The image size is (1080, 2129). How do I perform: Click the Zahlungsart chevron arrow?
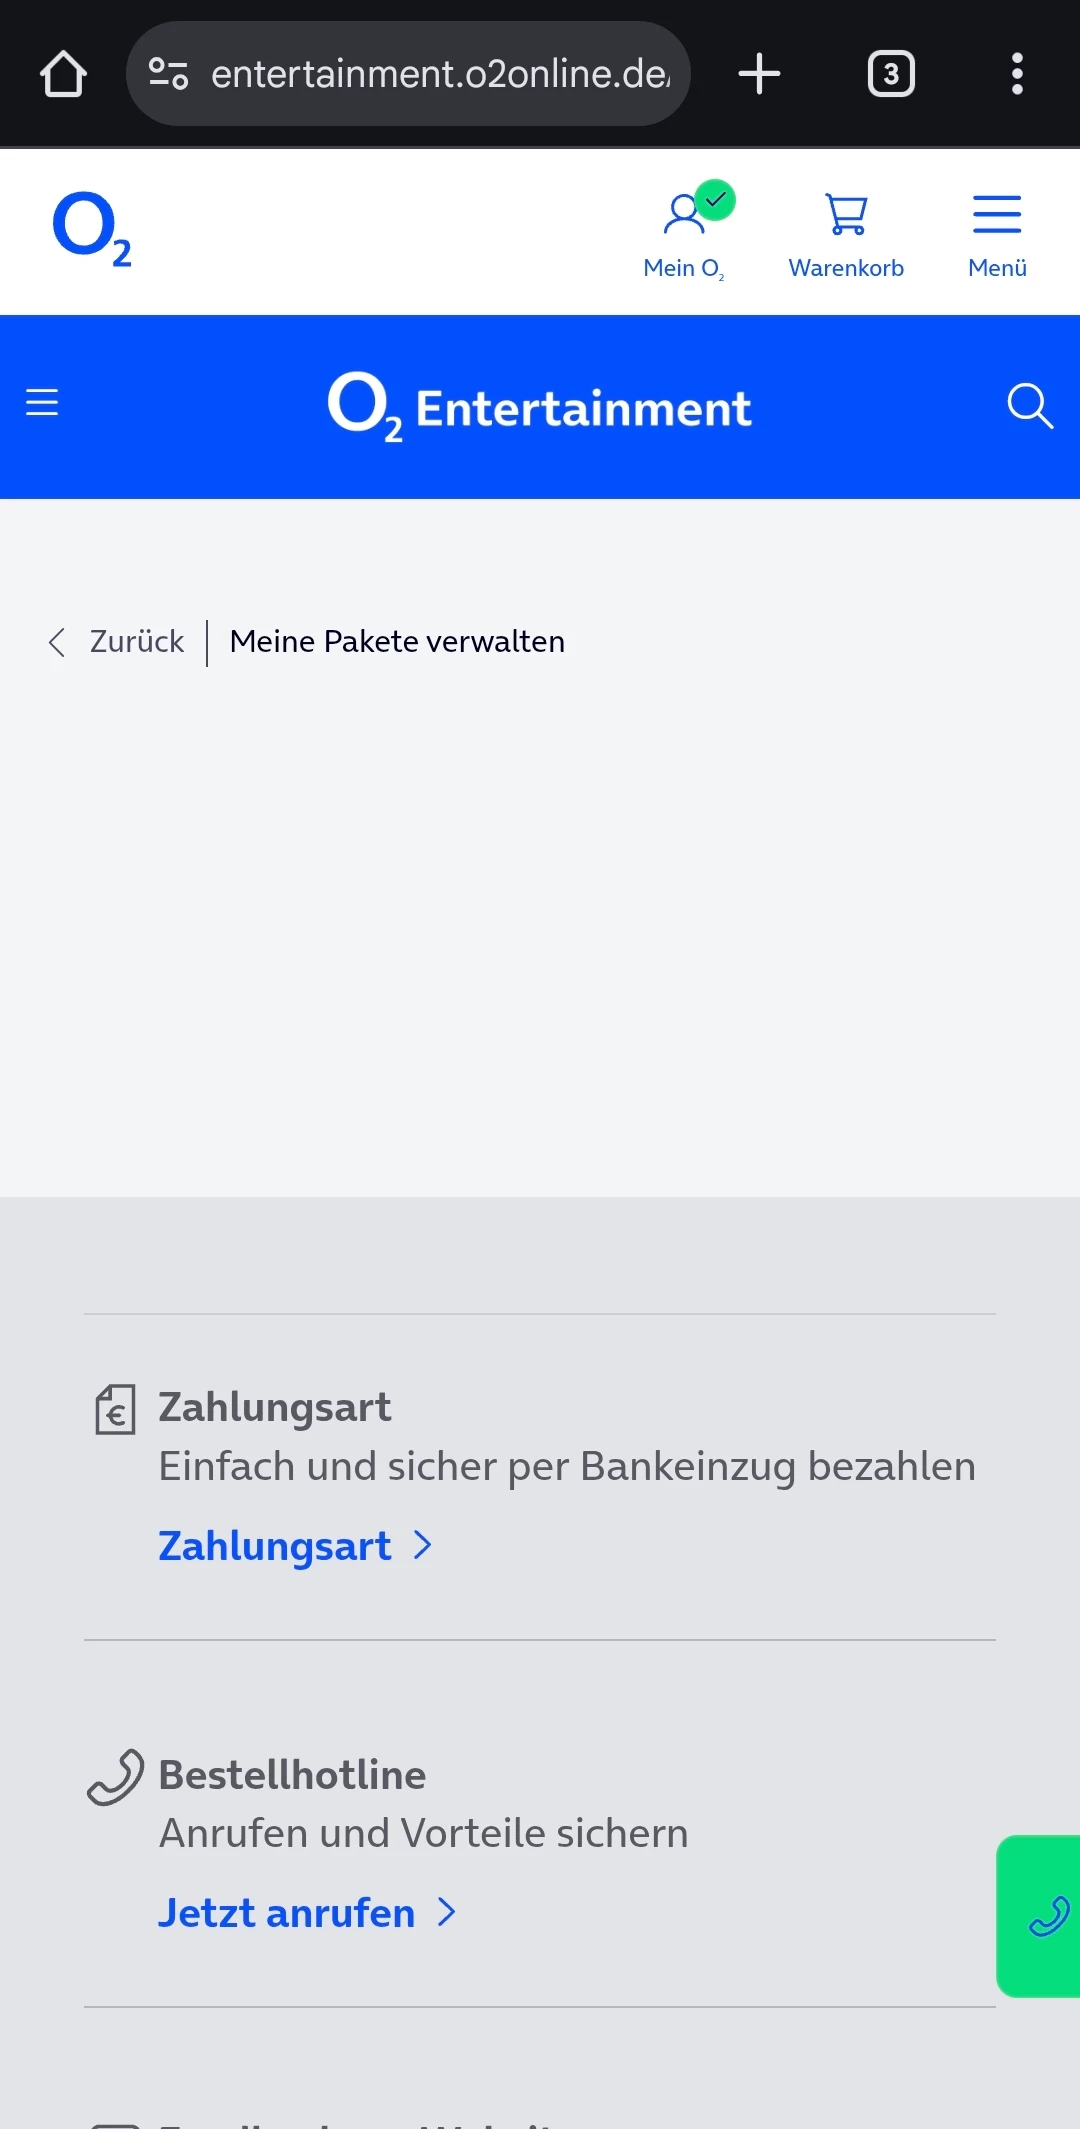[423, 1546]
